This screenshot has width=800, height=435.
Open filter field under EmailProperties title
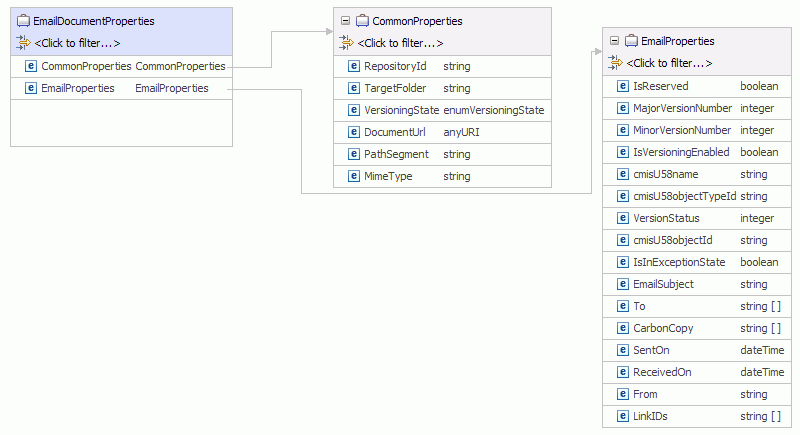[669, 63]
